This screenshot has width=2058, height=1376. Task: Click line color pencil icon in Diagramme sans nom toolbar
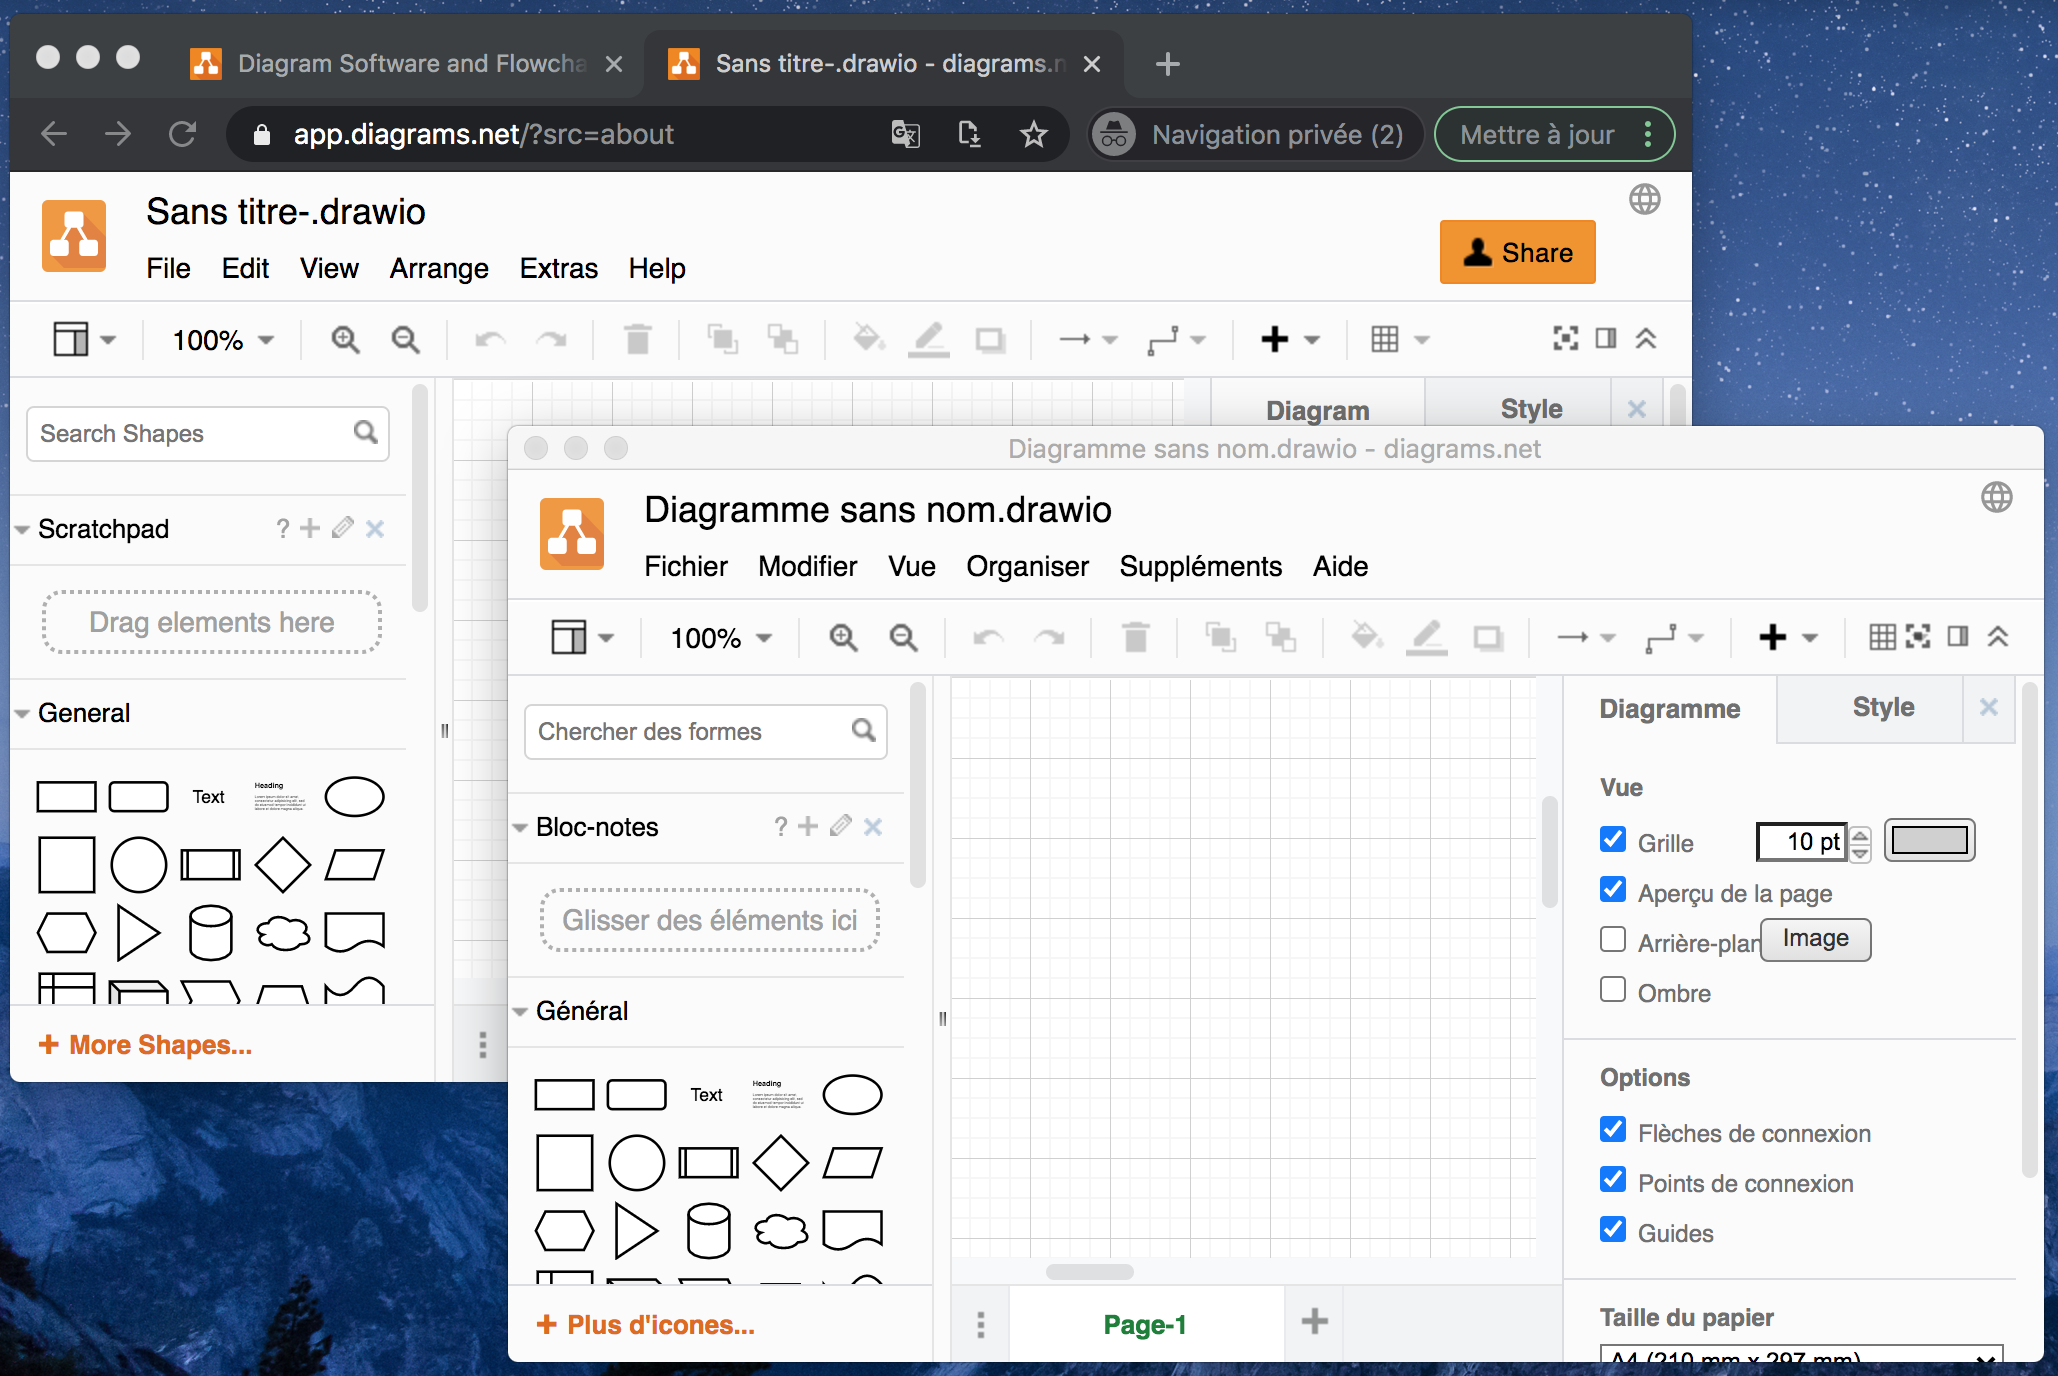tap(1427, 637)
